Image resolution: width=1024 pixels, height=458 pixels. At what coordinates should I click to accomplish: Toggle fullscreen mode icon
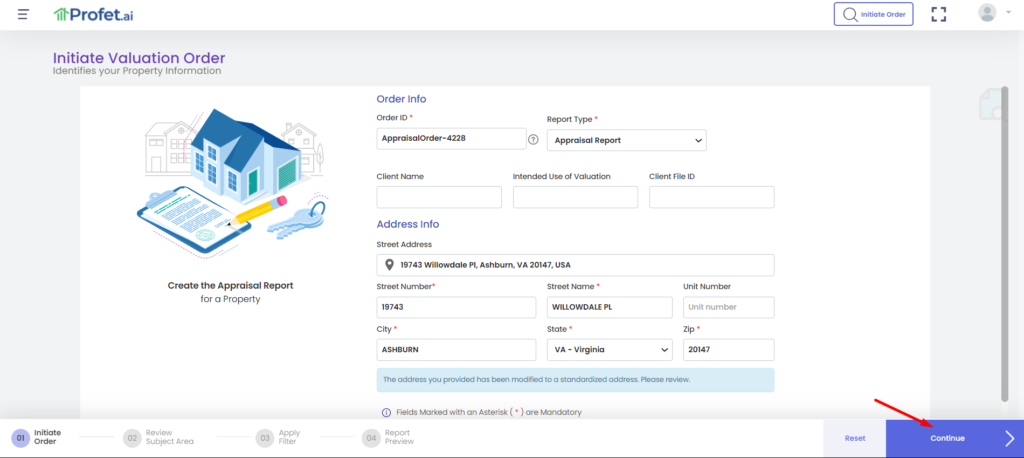[x=938, y=14]
